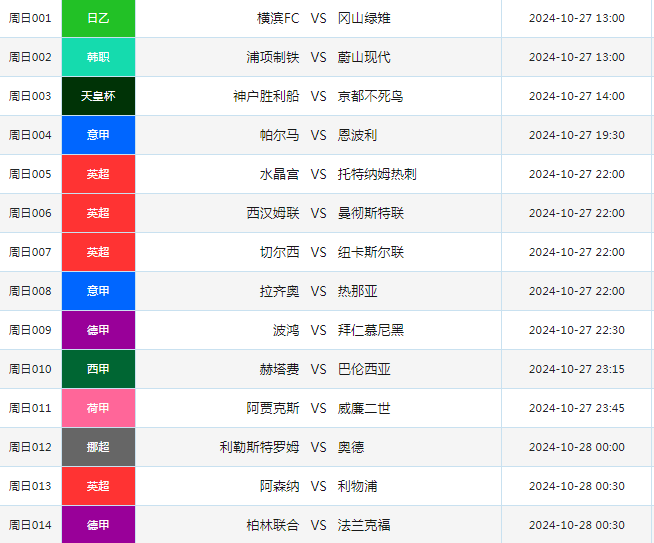Screen dimensions: 654x543
Task: Click the 意甲 badge in row 周日004
Action: pos(98,135)
